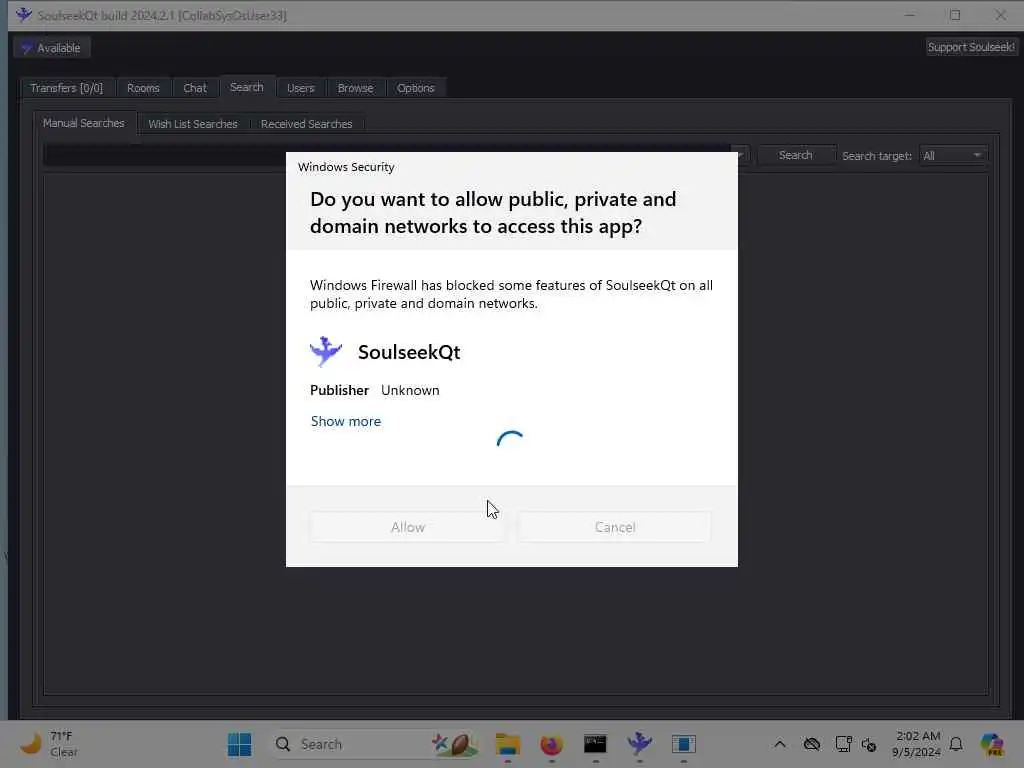1024x768 pixels.
Task: Switch to the Transfers [0/0] tab
Action: coord(66,88)
